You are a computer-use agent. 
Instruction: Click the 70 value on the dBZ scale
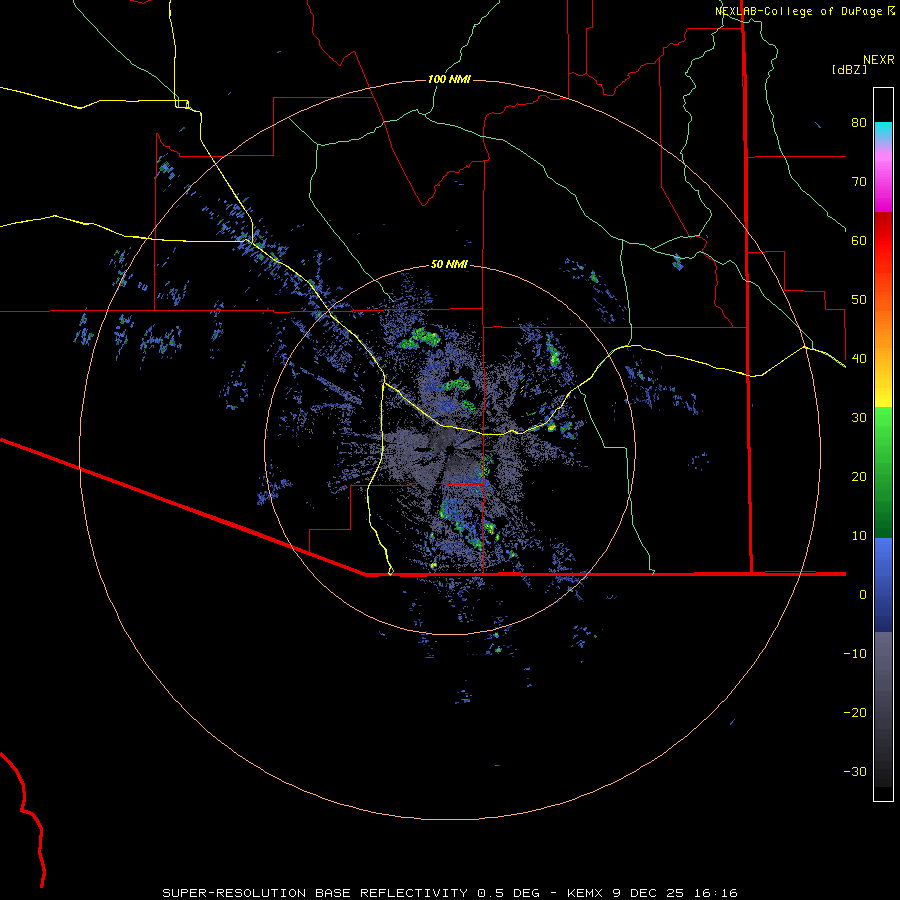coord(859,182)
